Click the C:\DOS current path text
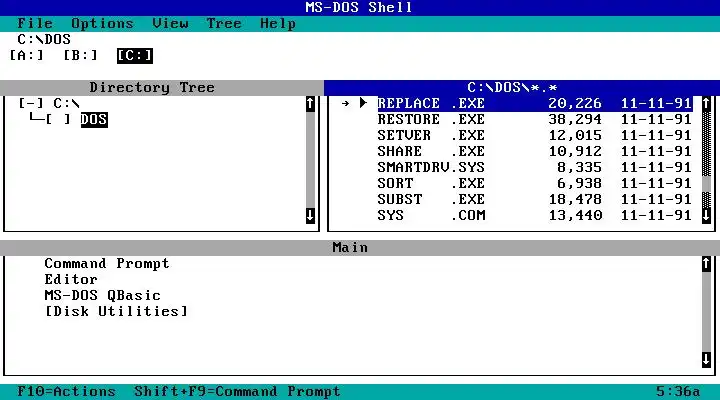Screen dimensions: 720x400 coord(44,39)
